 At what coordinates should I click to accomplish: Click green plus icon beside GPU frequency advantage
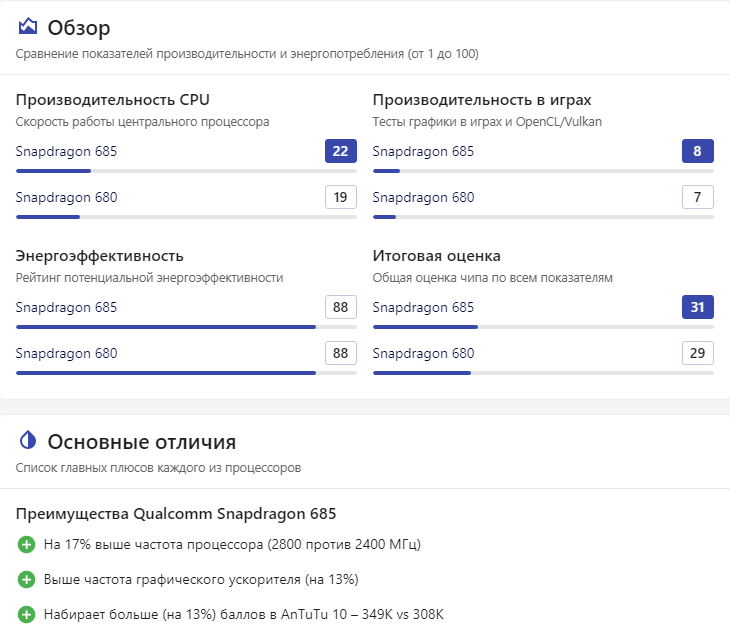pyautogui.click(x=27, y=579)
